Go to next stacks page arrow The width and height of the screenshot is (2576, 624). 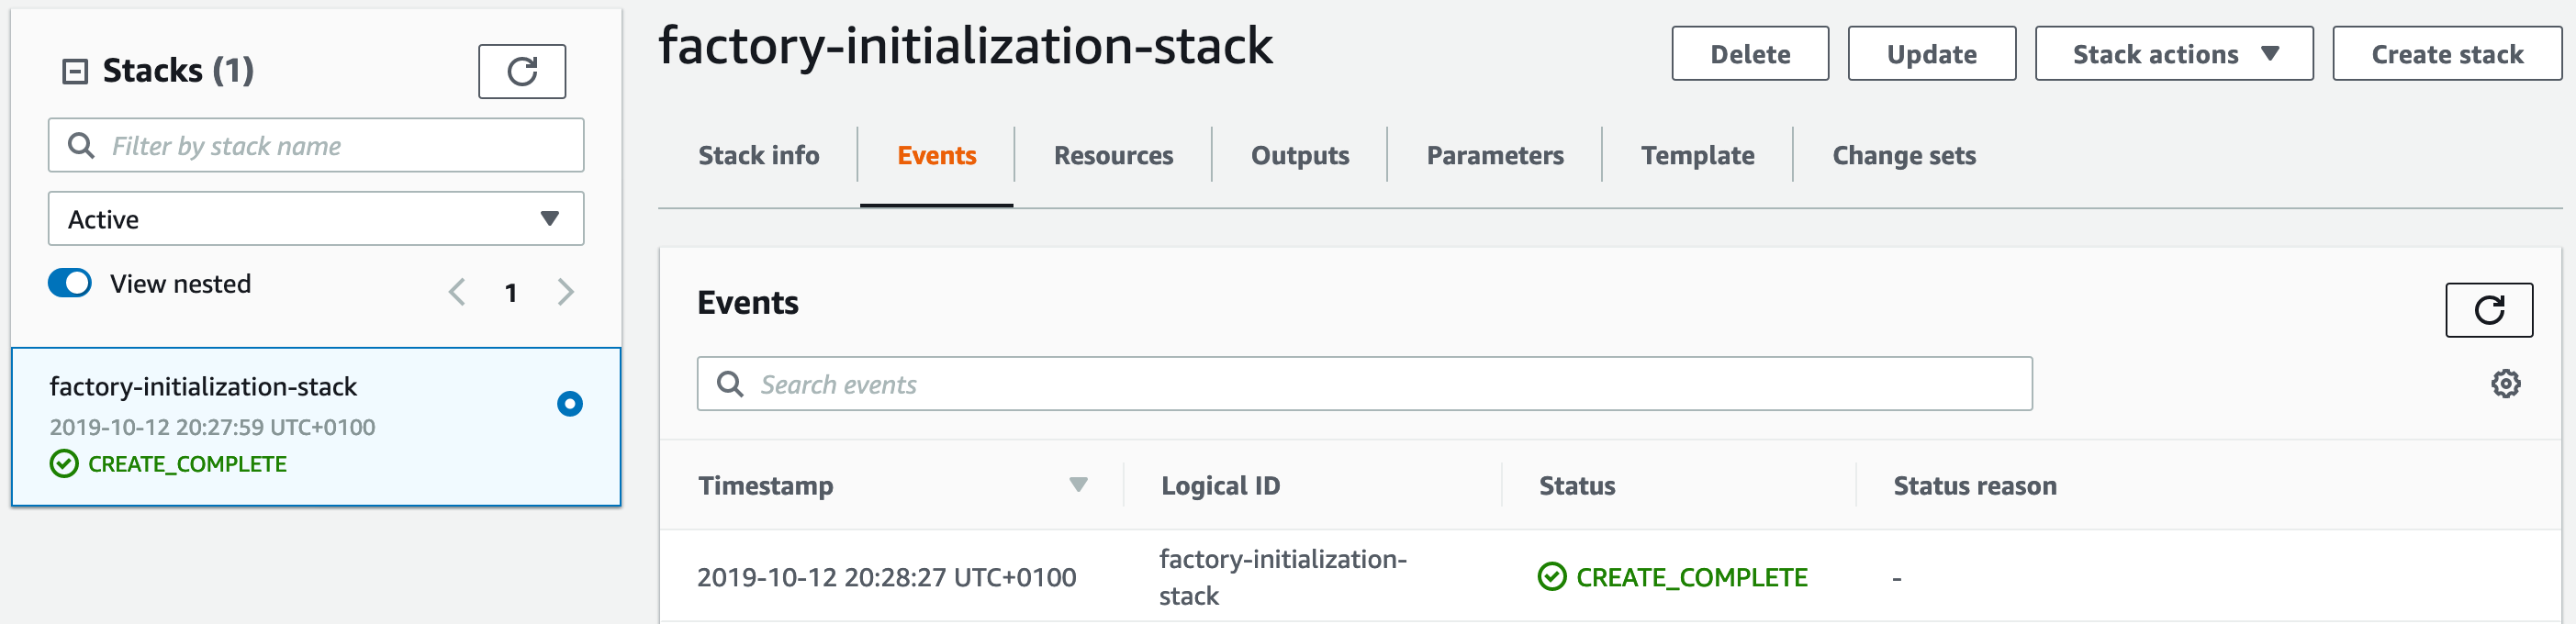click(x=566, y=292)
